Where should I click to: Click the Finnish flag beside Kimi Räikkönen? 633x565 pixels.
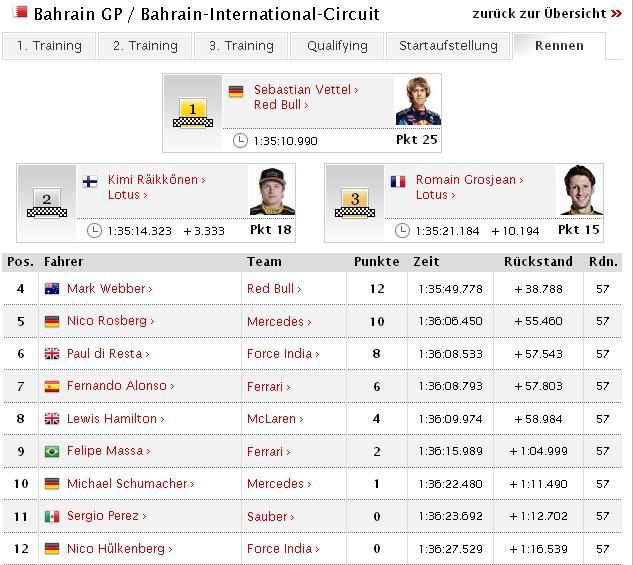click(90, 182)
